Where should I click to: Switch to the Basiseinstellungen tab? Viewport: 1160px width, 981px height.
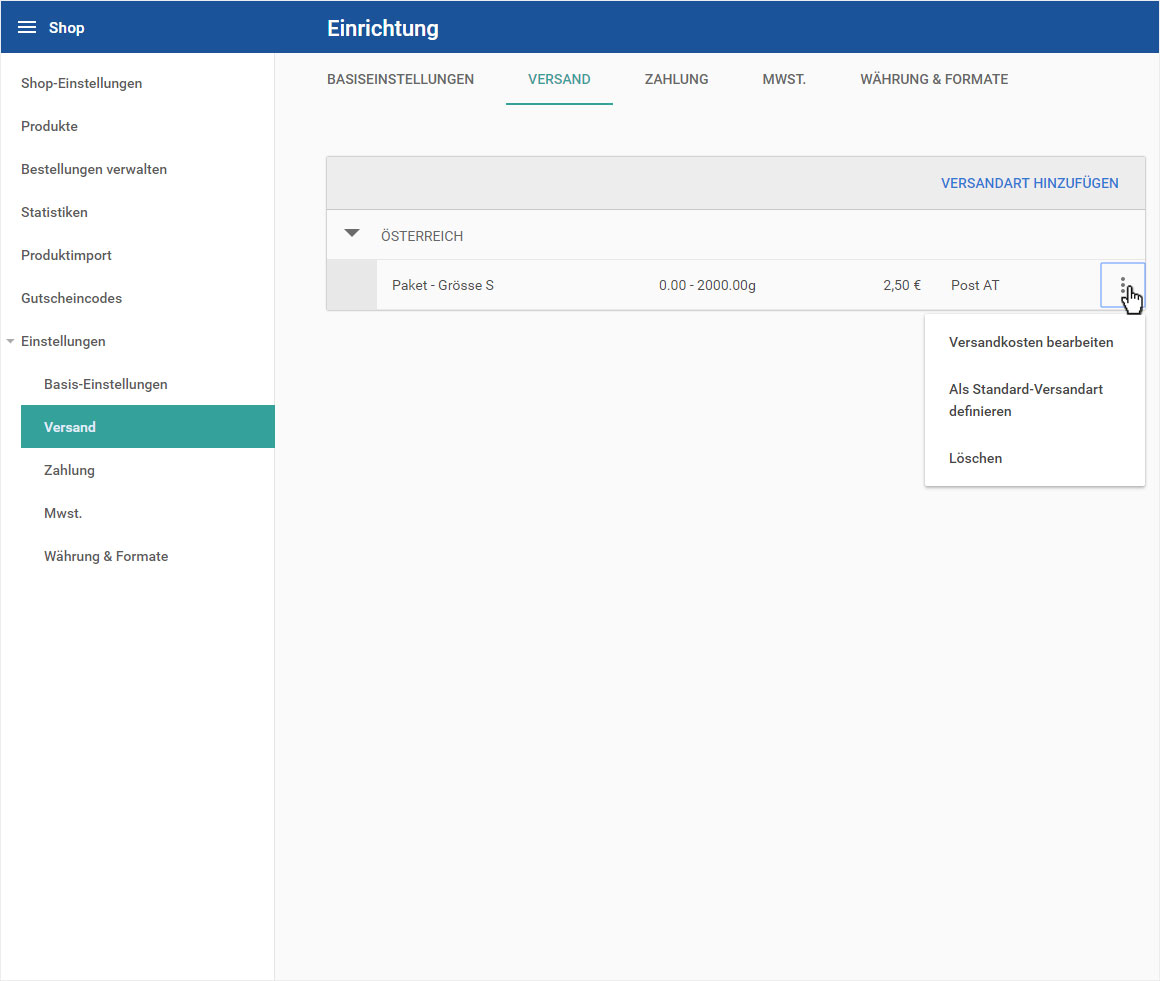400,79
